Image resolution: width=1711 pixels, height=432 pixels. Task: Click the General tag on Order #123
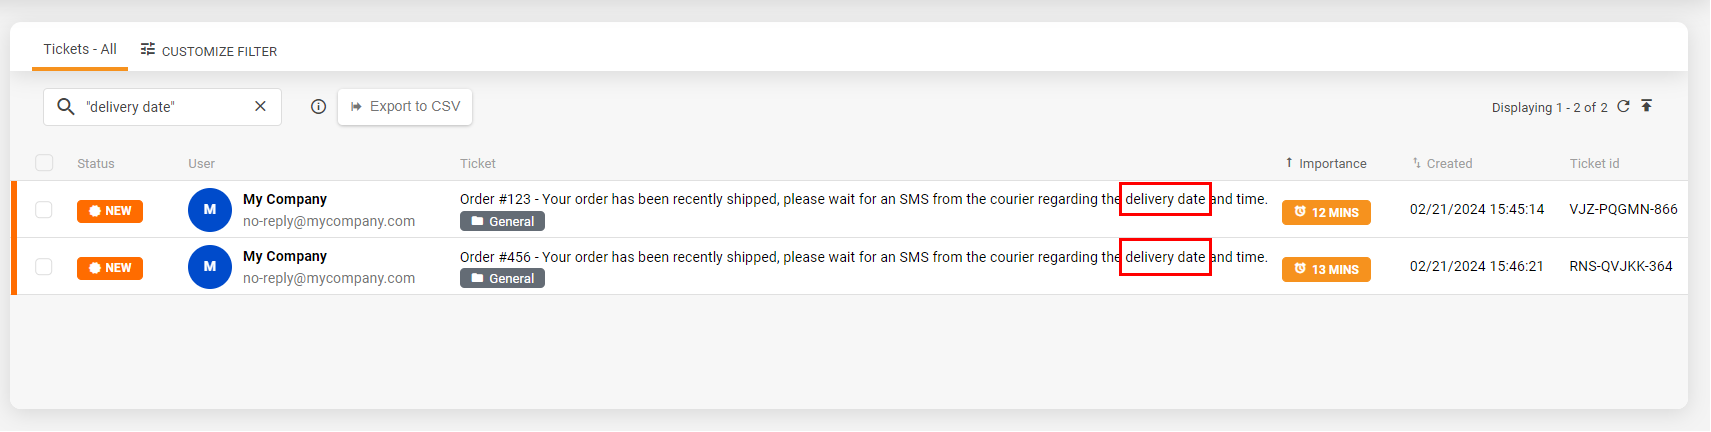click(x=502, y=221)
